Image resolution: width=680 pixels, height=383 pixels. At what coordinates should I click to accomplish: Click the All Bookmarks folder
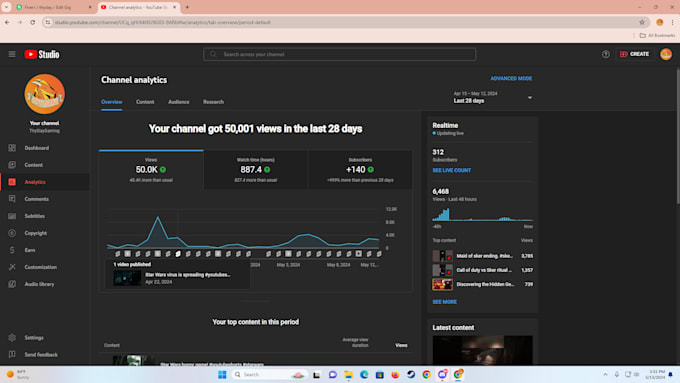click(657, 35)
